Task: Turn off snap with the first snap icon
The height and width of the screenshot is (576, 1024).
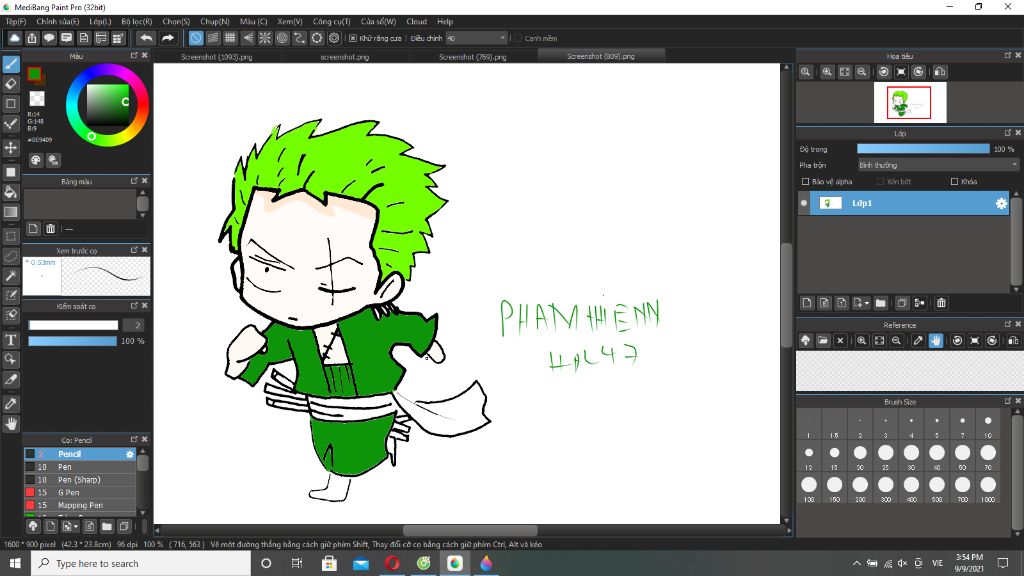Action: pyautogui.click(x=196, y=39)
